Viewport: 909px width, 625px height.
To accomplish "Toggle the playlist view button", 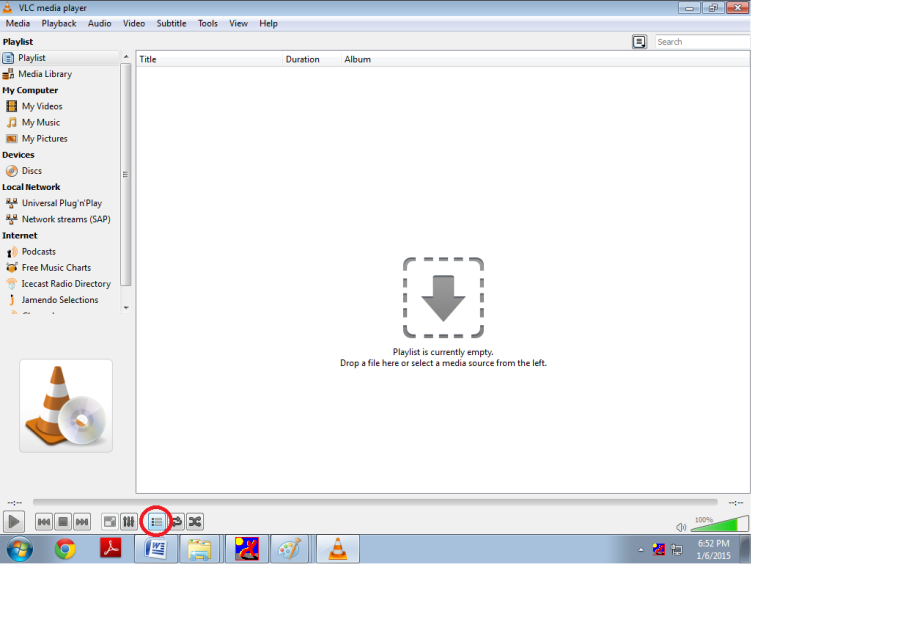I will (157, 522).
